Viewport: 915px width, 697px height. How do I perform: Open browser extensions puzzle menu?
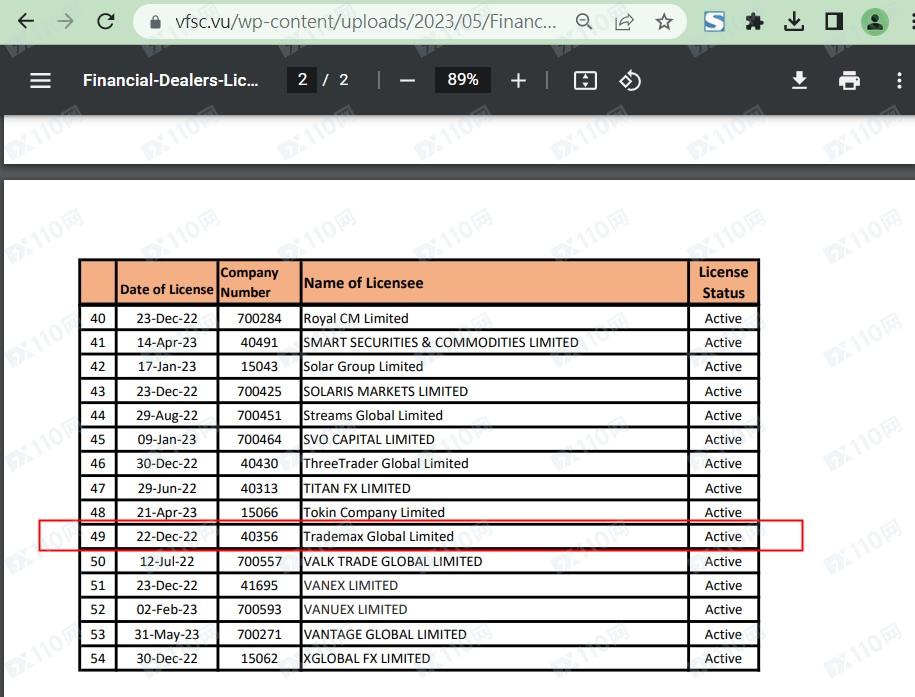(x=755, y=21)
